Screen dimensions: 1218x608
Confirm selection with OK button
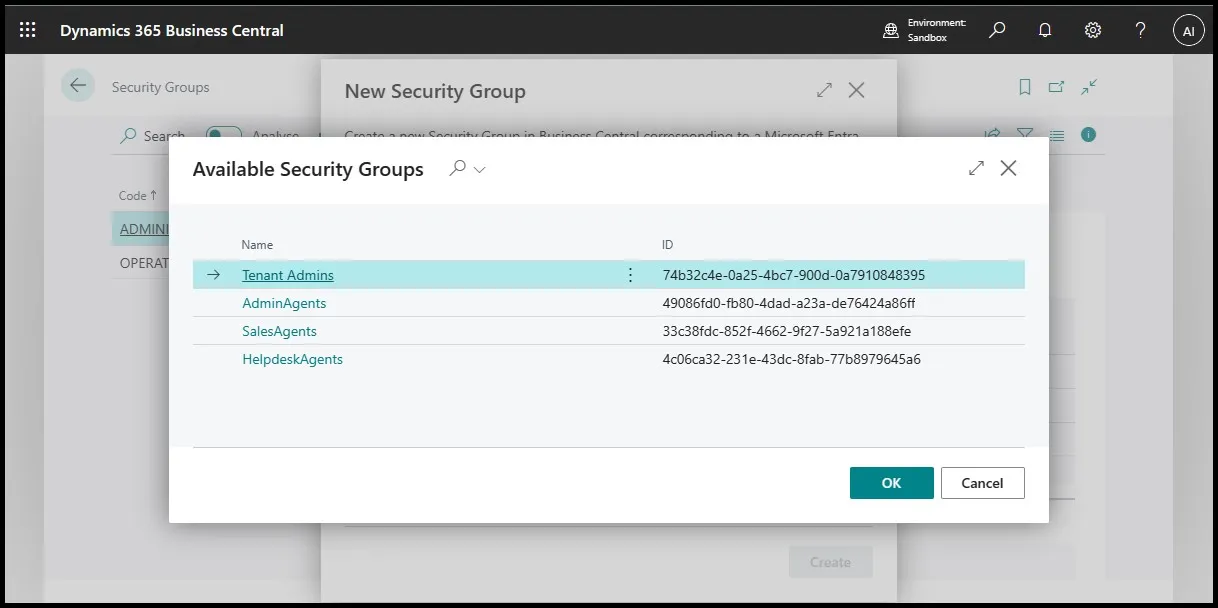(892, 483)
